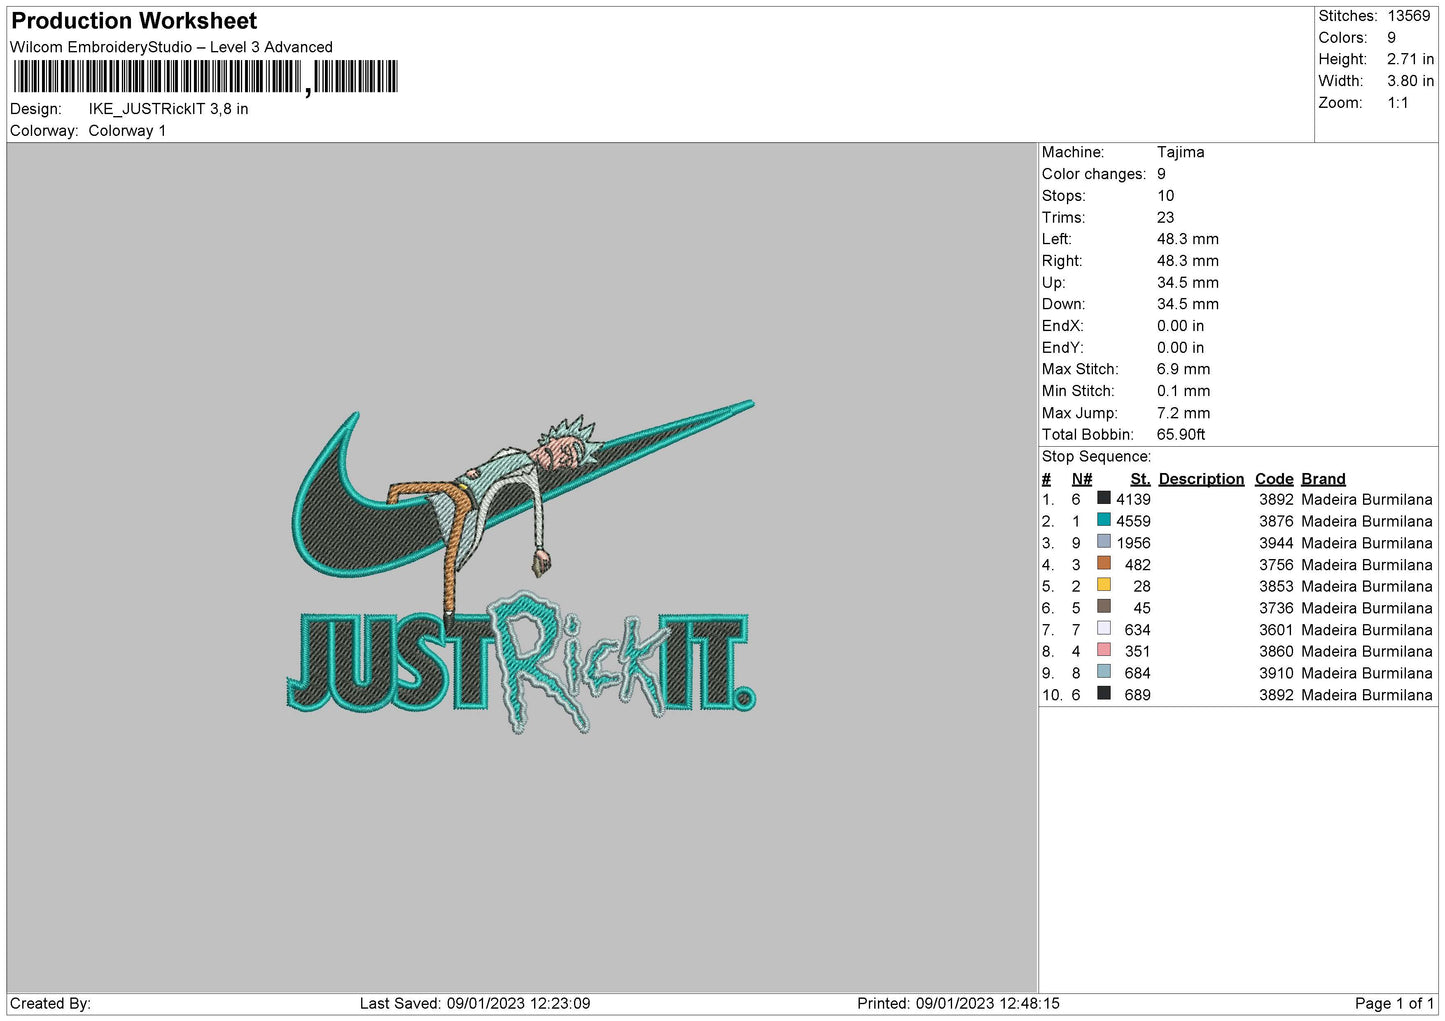
Task: Click the barcode below the Wilcom subtitle
Action: (205, 77)
